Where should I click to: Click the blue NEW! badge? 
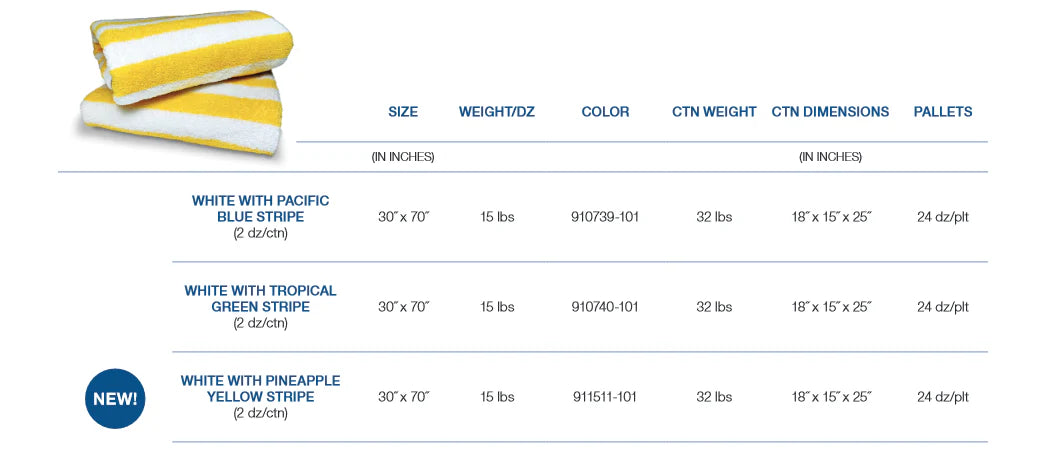(x=115, y=398)
